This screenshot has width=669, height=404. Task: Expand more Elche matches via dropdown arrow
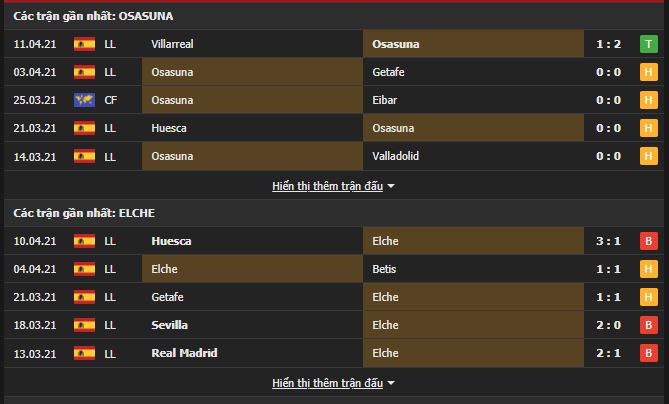pyautogui.click(x=391, y=384)
